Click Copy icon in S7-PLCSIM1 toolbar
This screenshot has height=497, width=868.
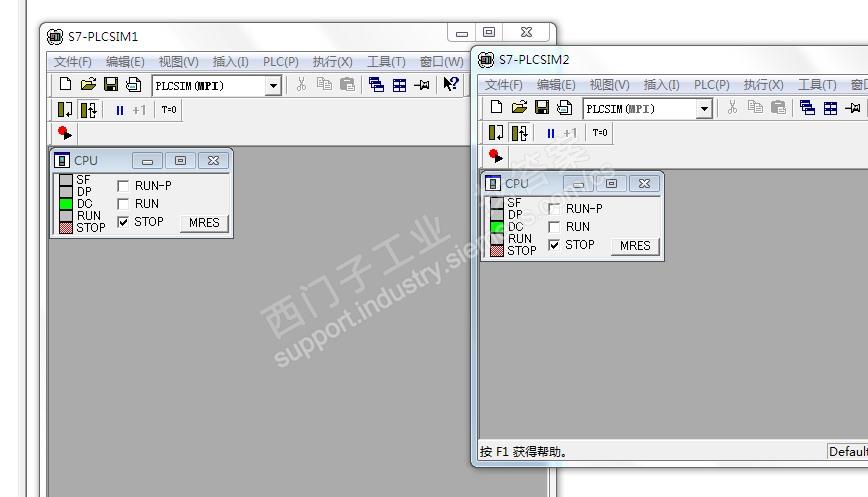click(324, 84)
